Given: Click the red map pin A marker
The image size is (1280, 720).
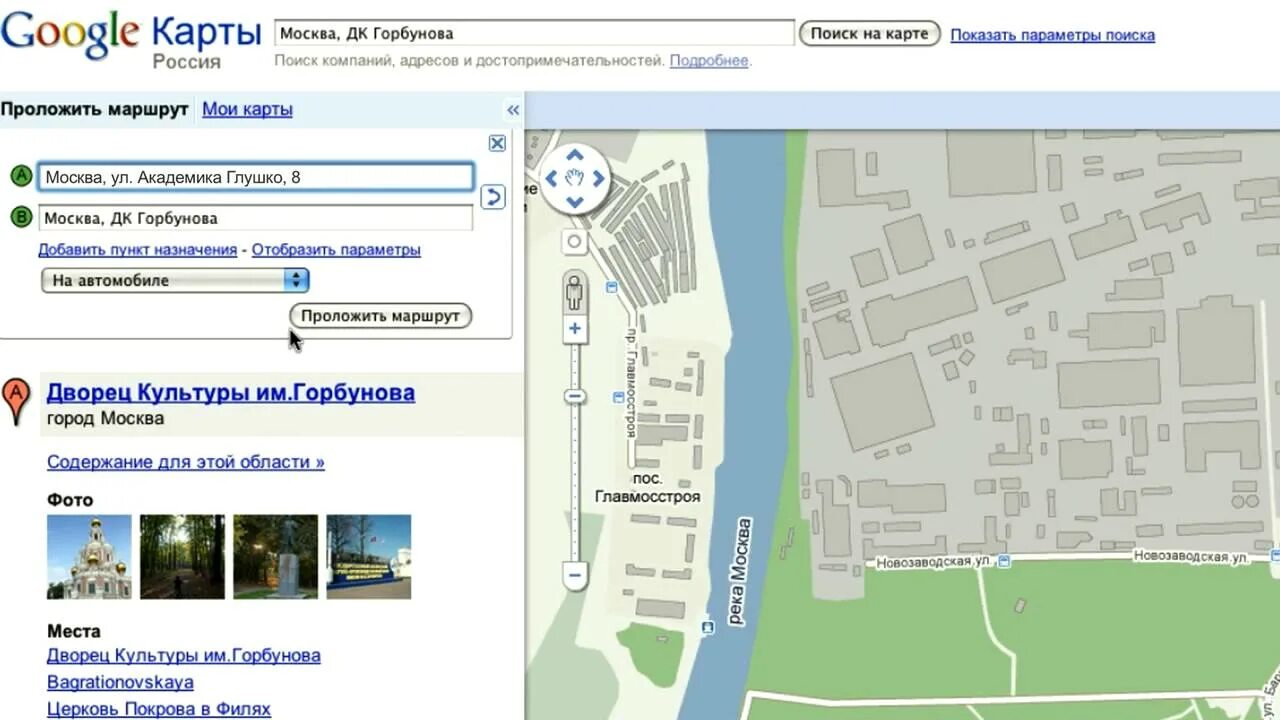Looking at the screenshot, I should (16, 402).
